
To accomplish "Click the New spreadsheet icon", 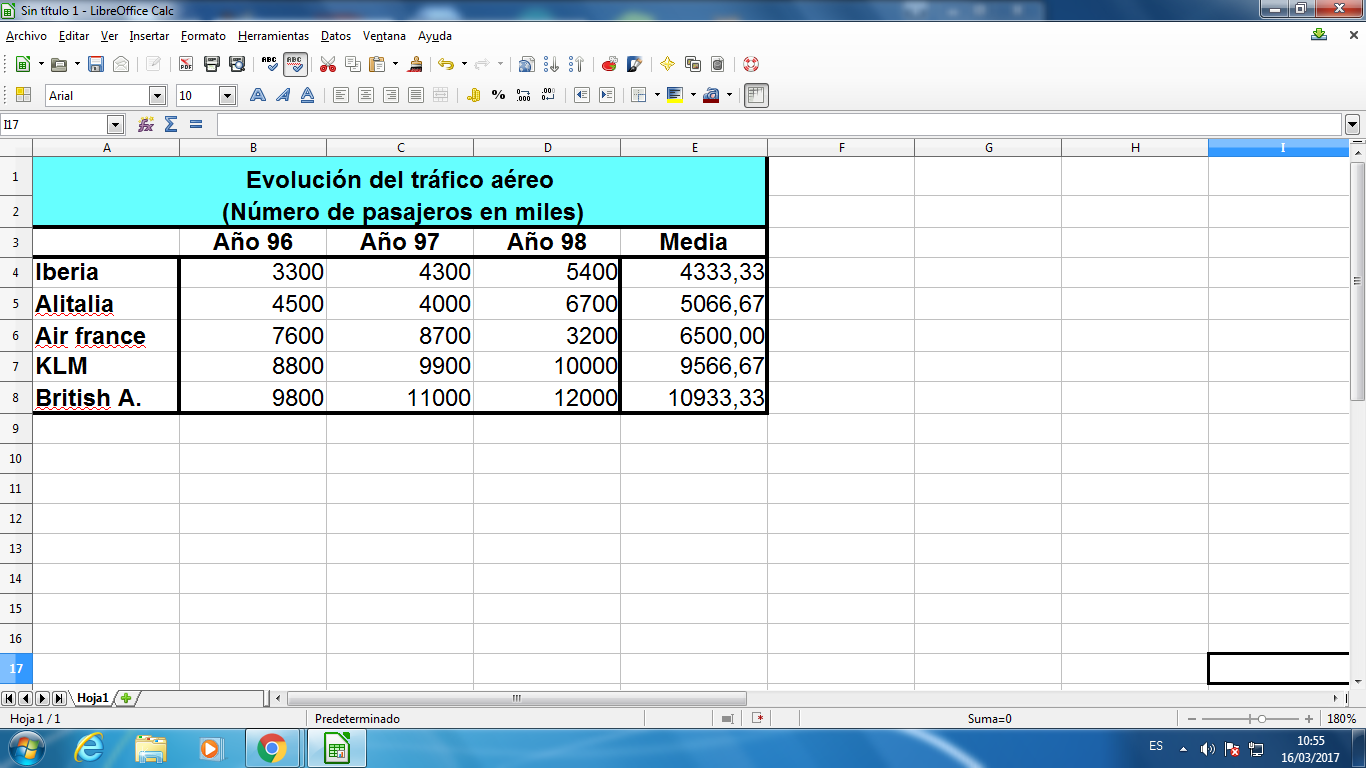I will (x=22, y=64).
